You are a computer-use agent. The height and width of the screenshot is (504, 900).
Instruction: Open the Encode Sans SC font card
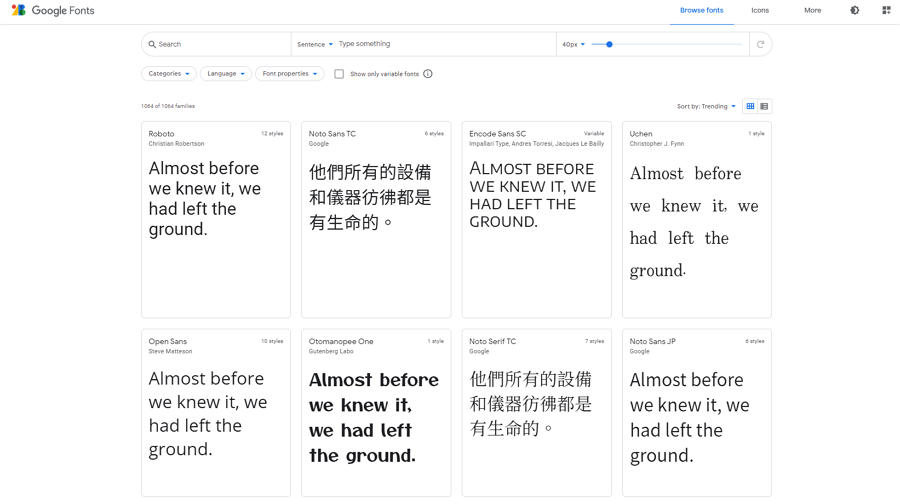click(537, 219)
